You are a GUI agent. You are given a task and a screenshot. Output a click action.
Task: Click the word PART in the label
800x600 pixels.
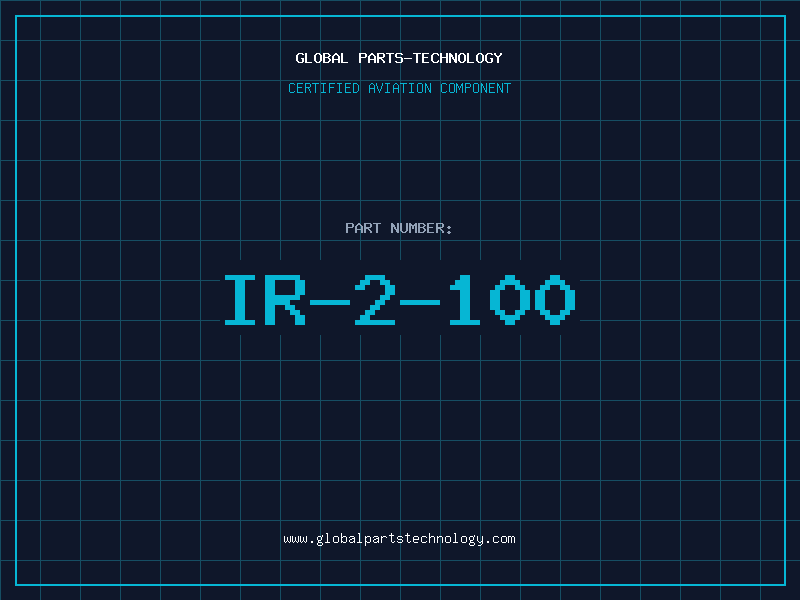click(362, 228)
